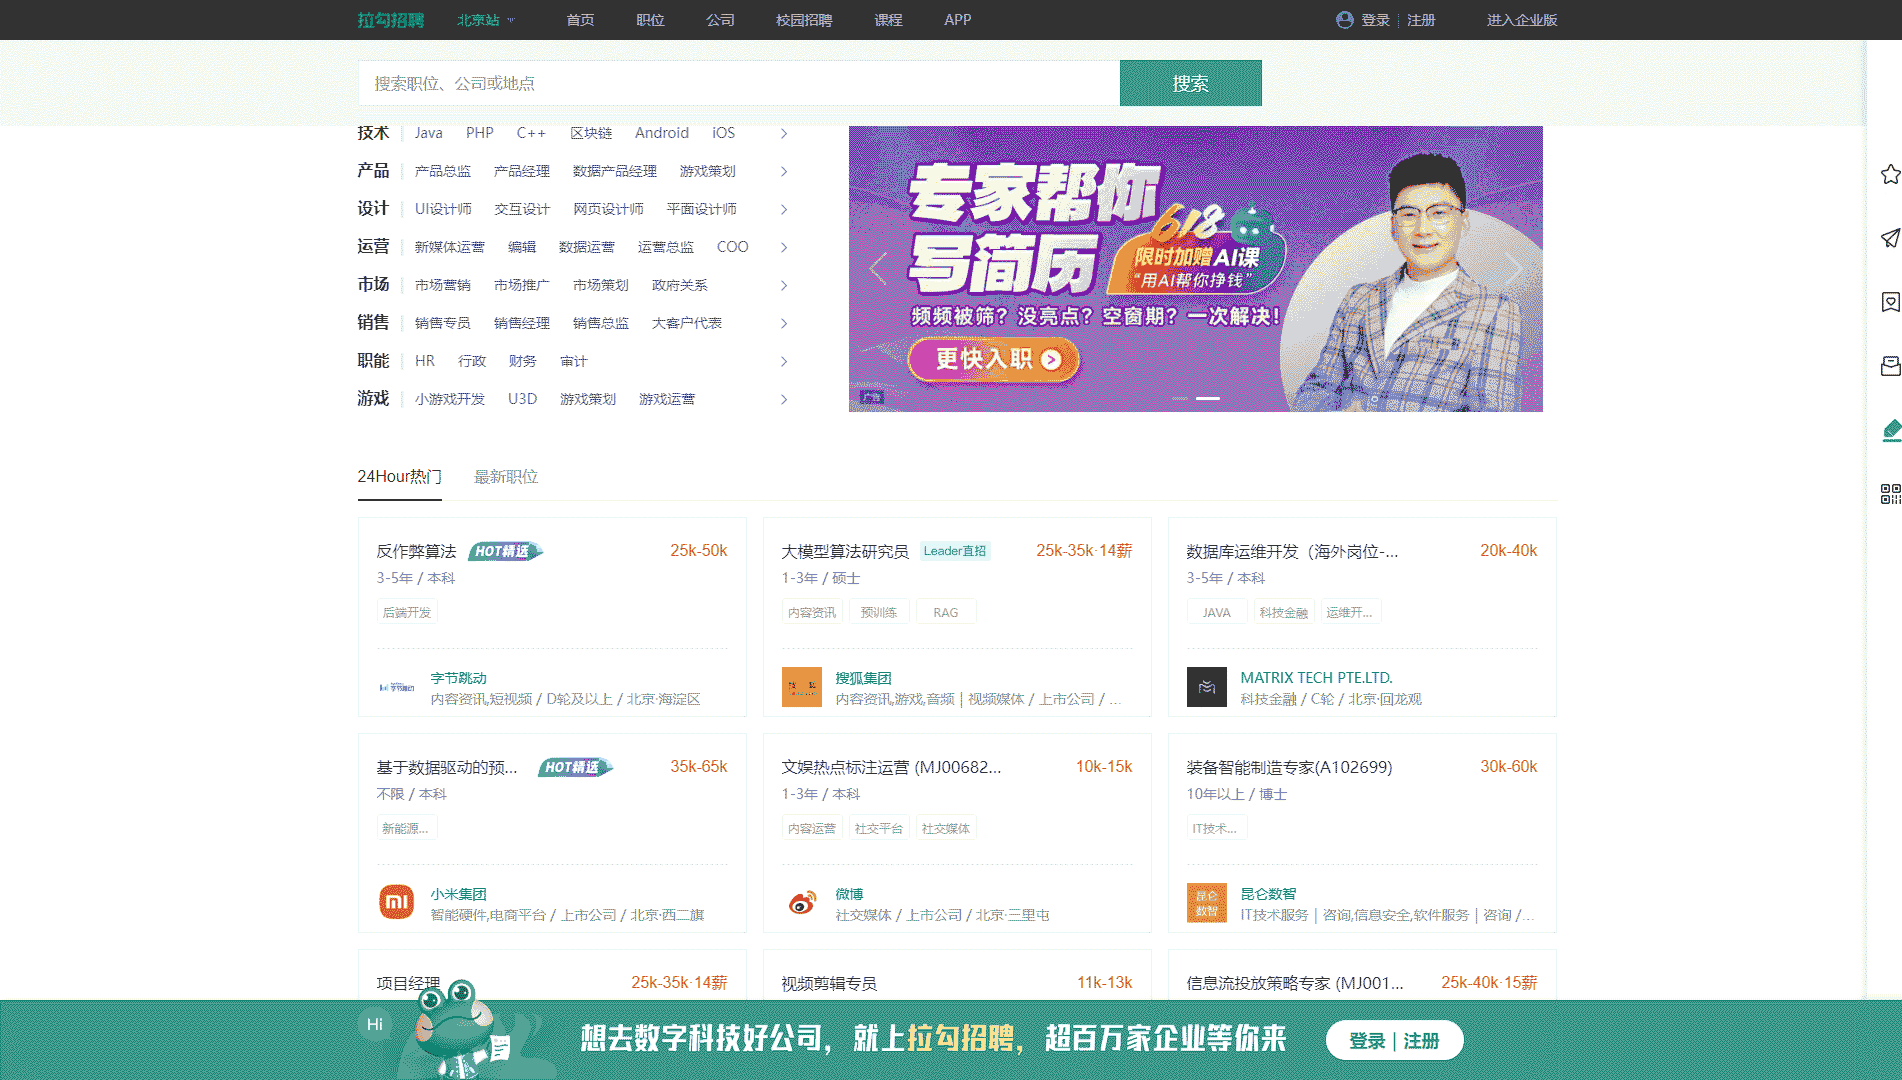The image size is (1902, 1080).
Task: Click 更快入职 button on banner
Action: pos(994,359)
